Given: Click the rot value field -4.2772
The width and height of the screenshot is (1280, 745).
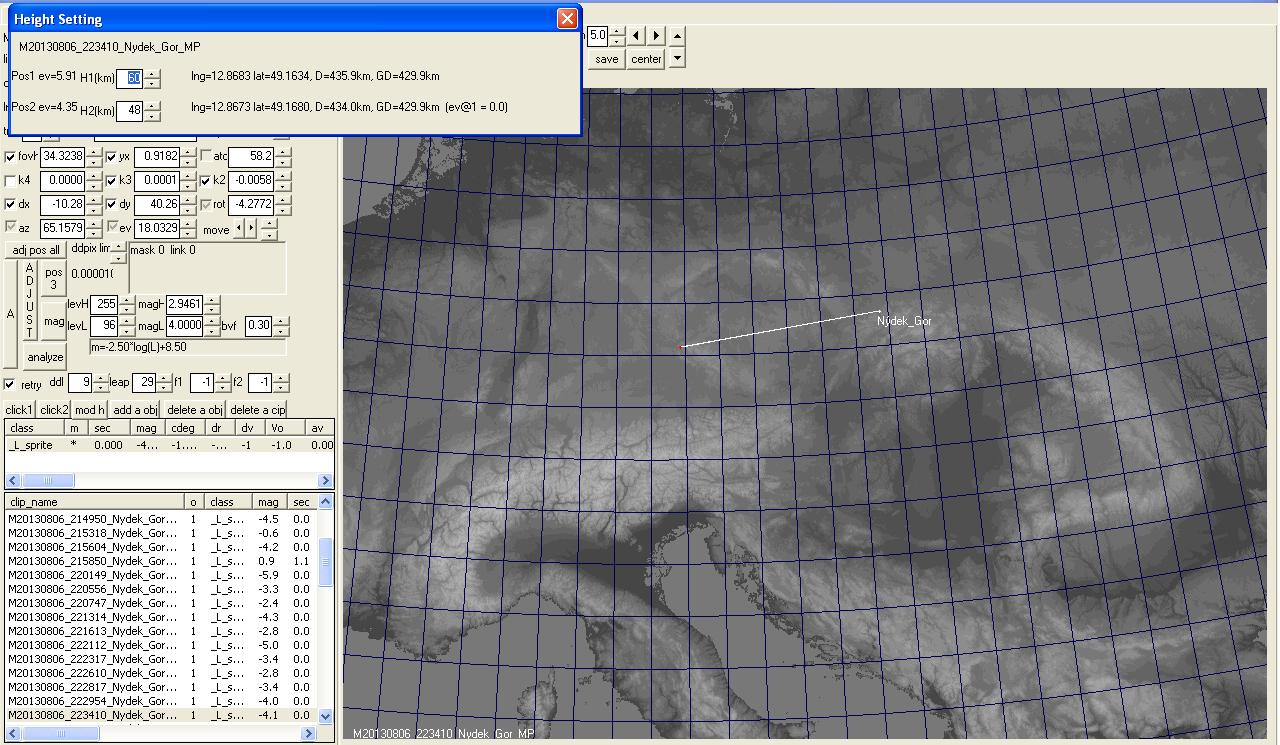Looking at the screenshot, I should 250,205.
